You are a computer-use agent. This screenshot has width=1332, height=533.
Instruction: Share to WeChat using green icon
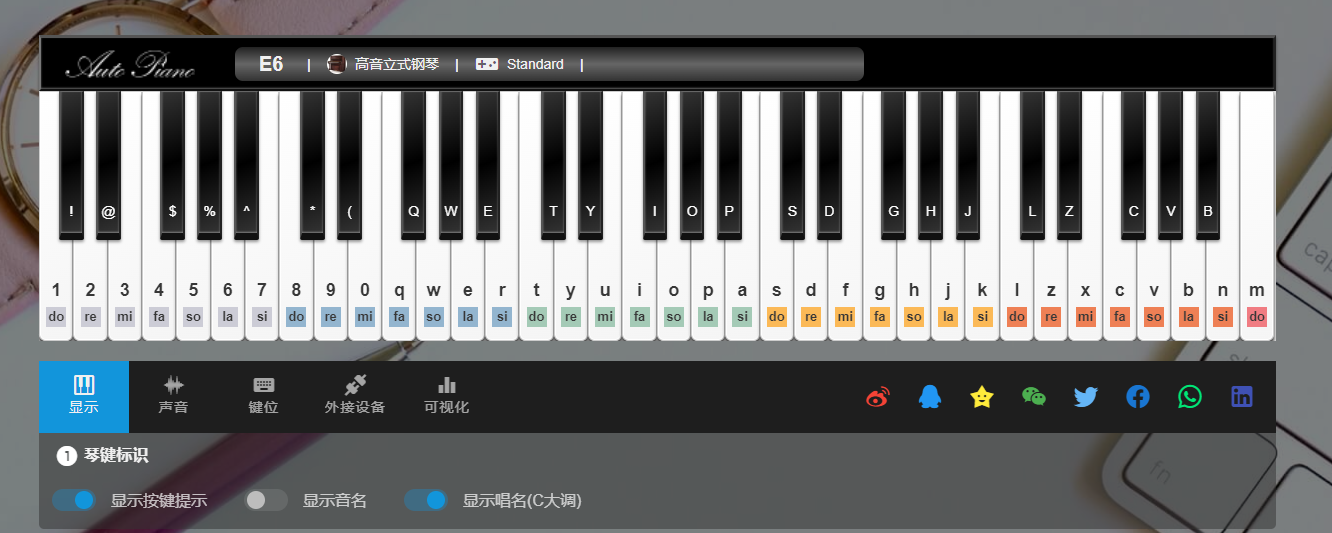pyautogui.click(x=1033, y=397)
